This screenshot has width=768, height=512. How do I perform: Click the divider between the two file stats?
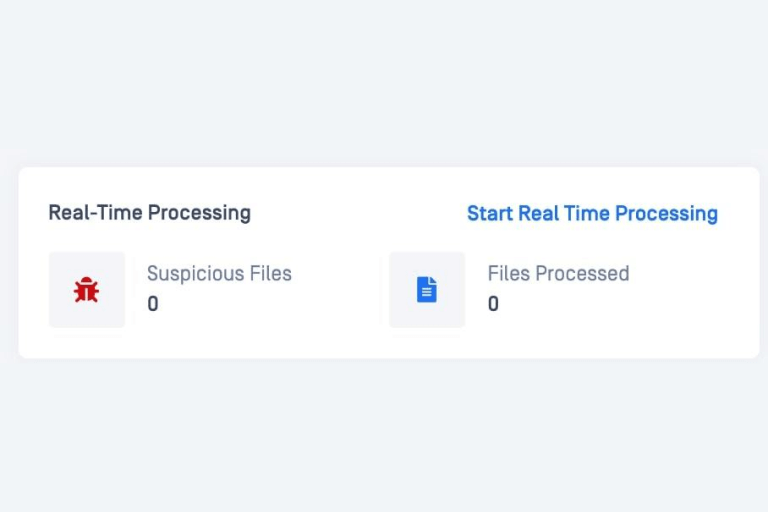(381, 290)
